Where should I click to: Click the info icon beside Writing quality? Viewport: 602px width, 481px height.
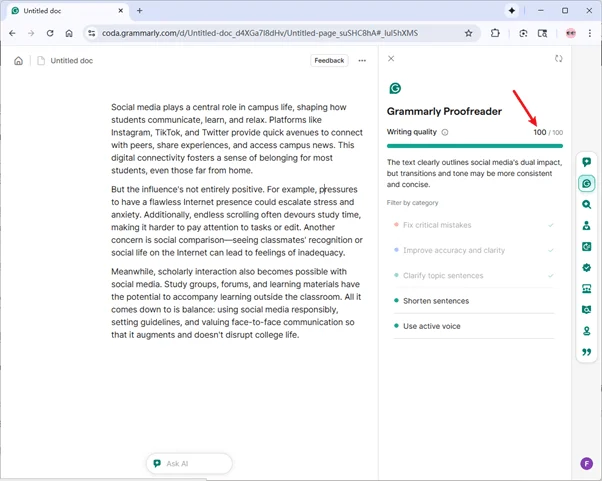click(445, 132)
